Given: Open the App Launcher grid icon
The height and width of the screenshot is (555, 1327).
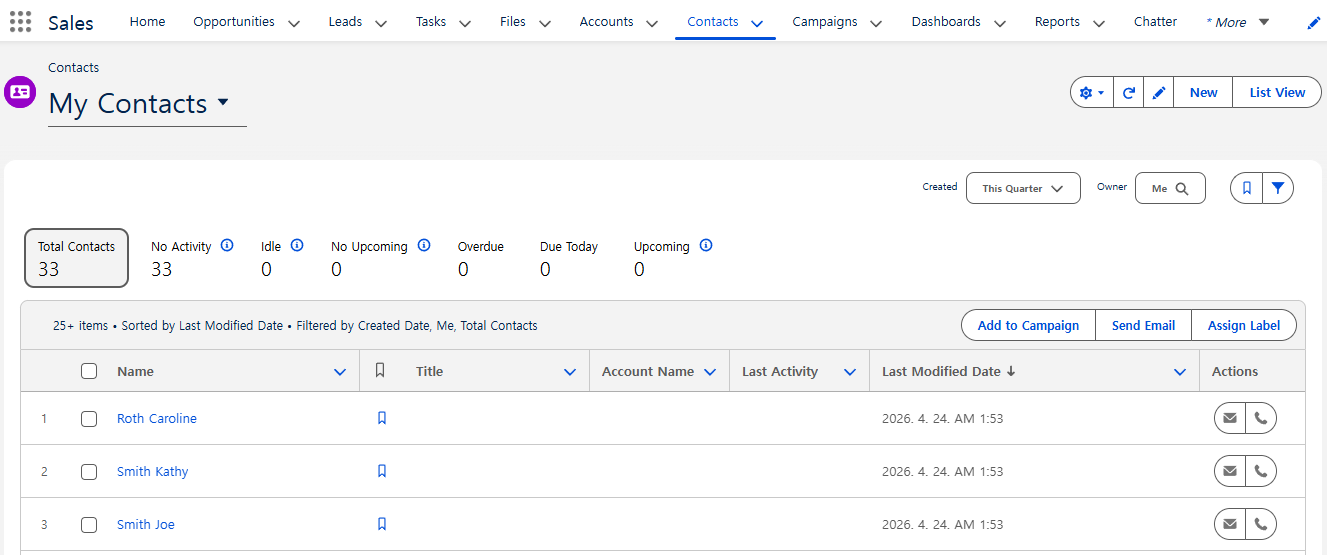Looking at the screenshot, I should [20, 22].
